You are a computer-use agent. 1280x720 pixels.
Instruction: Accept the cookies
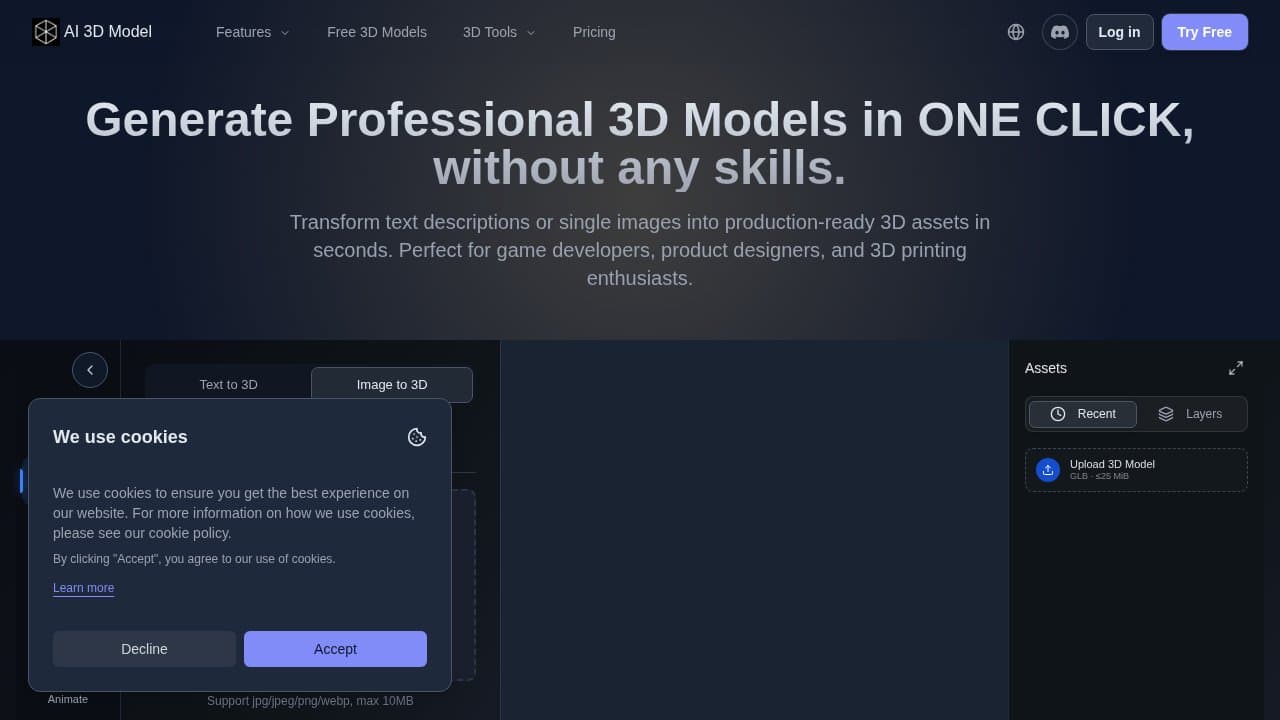coord(335,649)
